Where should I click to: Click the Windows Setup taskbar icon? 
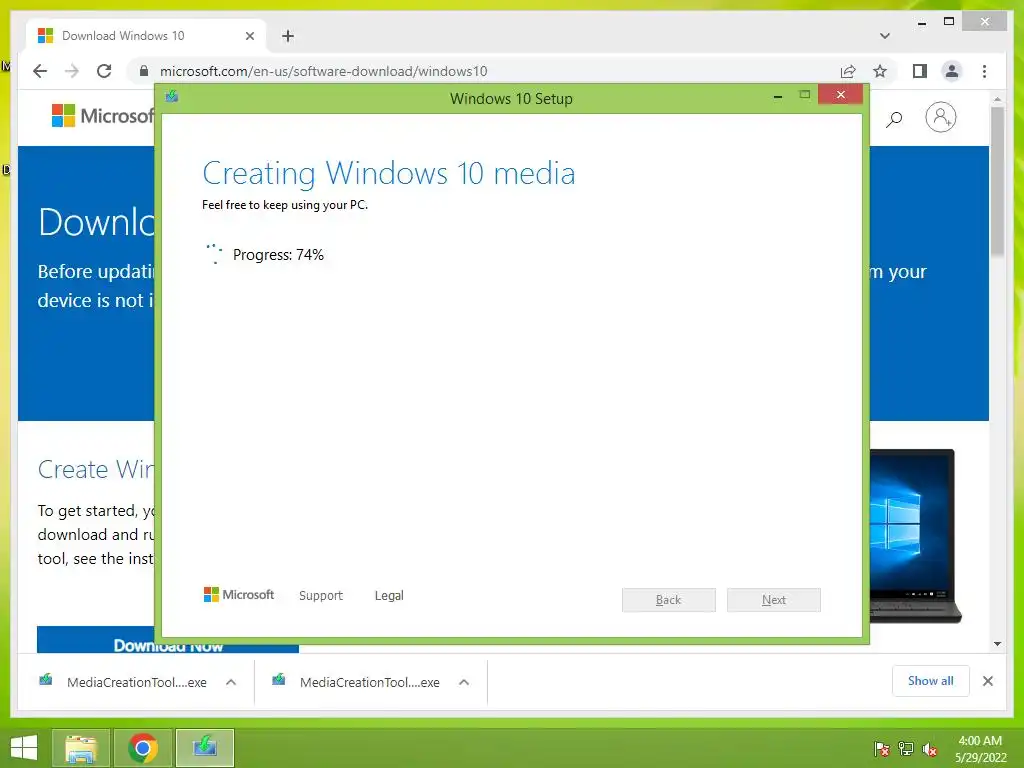[204, 748]
